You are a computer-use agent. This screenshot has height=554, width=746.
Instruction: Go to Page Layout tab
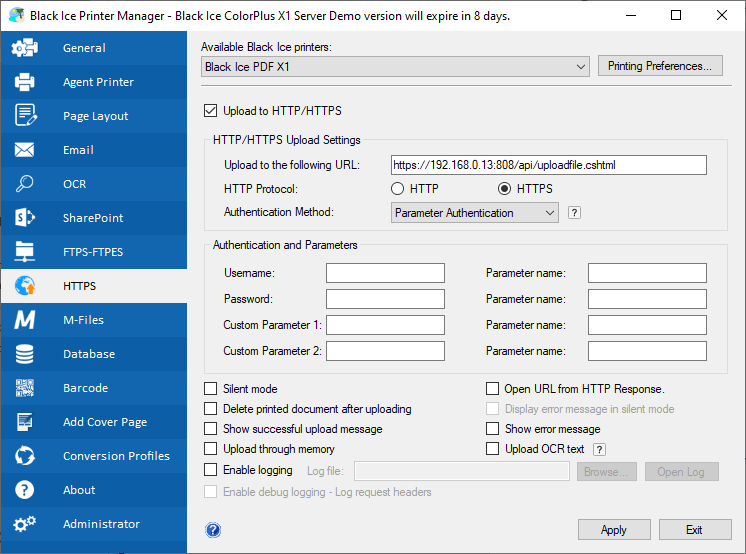(94, 116)
